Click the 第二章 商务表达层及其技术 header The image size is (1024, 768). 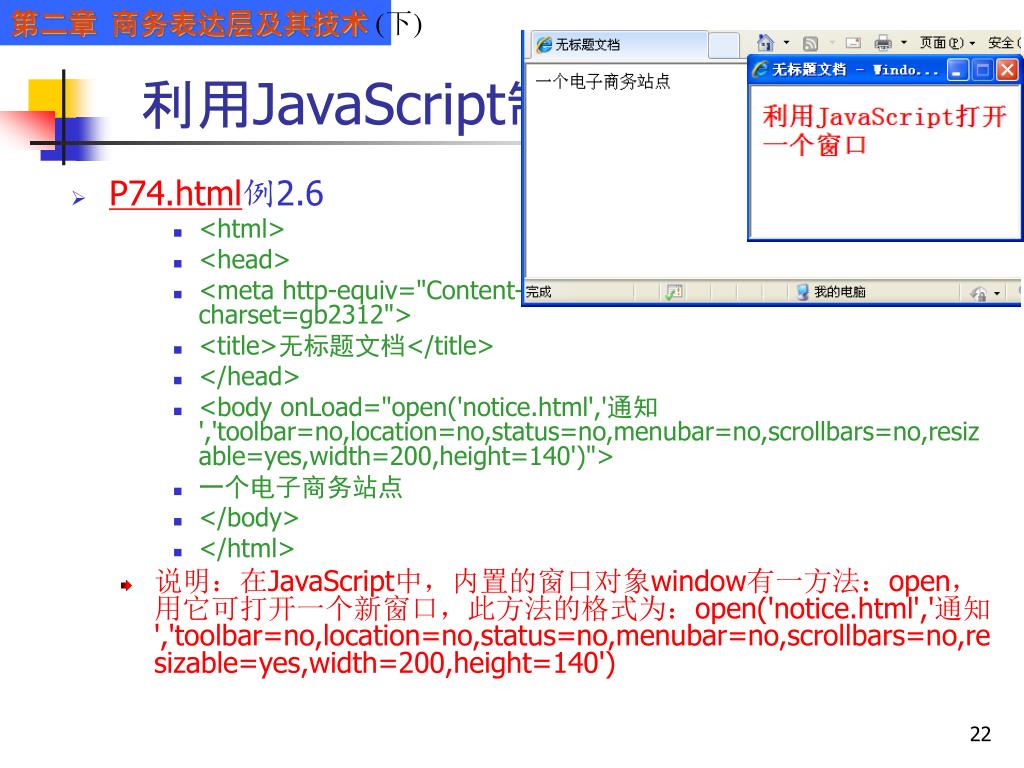(190, 24)
